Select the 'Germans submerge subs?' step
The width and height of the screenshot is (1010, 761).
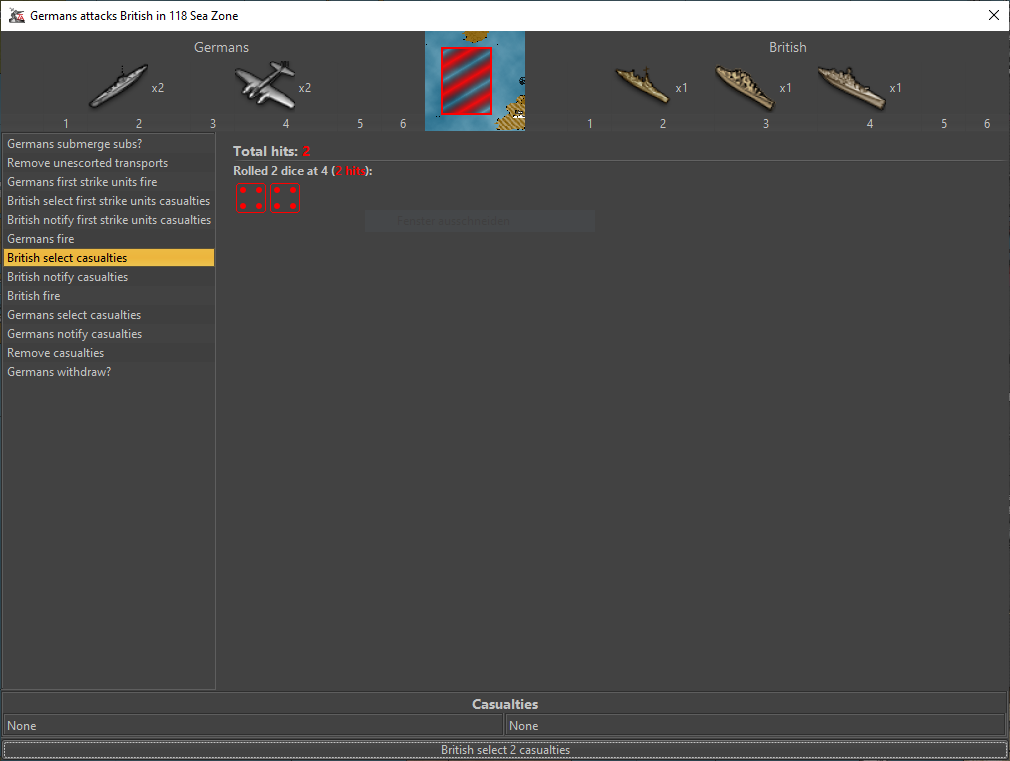(75, 144)
